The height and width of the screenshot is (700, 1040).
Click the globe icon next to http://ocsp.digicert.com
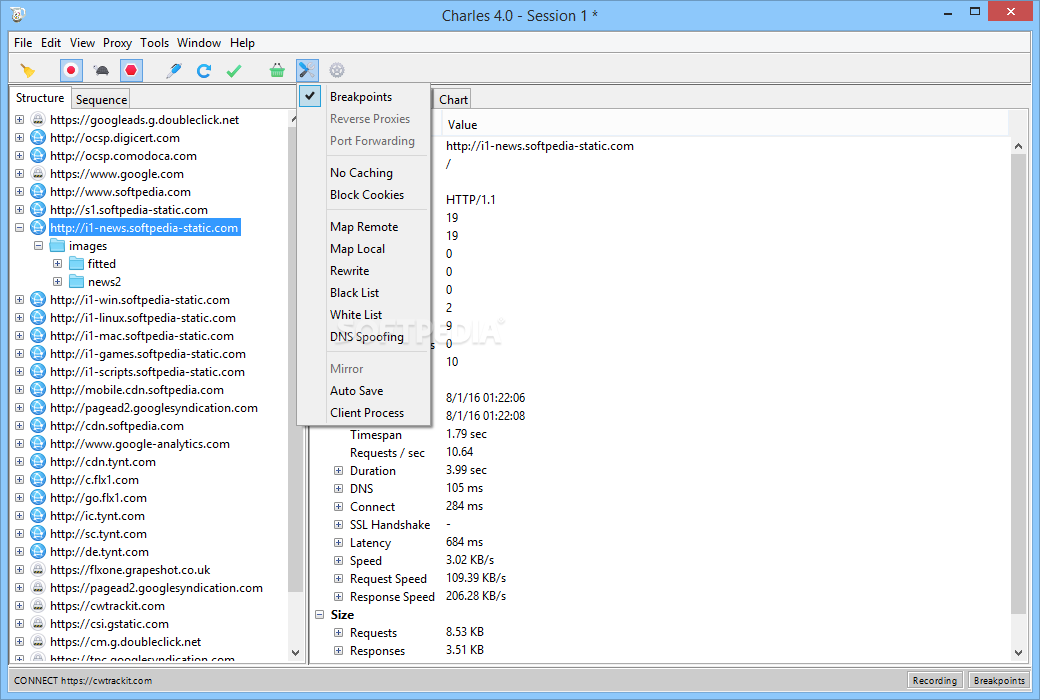pyautogui.click(x=38, y=137)
